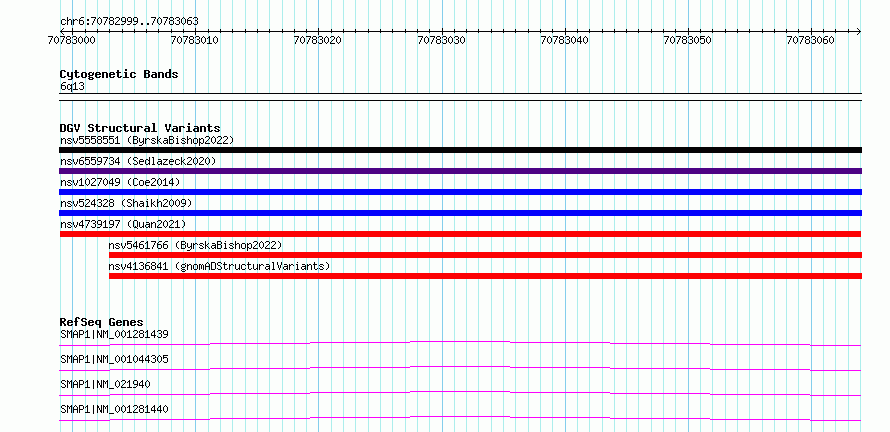The image size is (890, 432).
Task: Open variant nsv4739197 (Quan2021) label
Action: [123, 224]
